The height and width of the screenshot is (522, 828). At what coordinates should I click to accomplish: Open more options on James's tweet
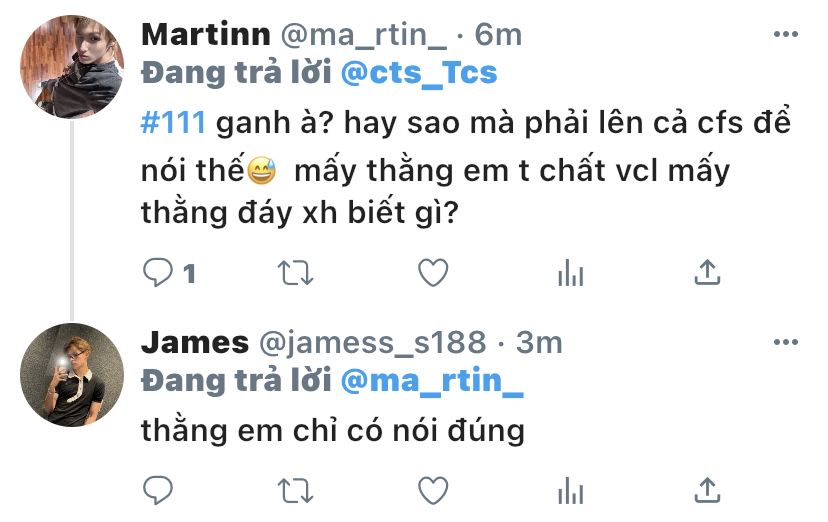pyautogui.click(x=786, y=342)
